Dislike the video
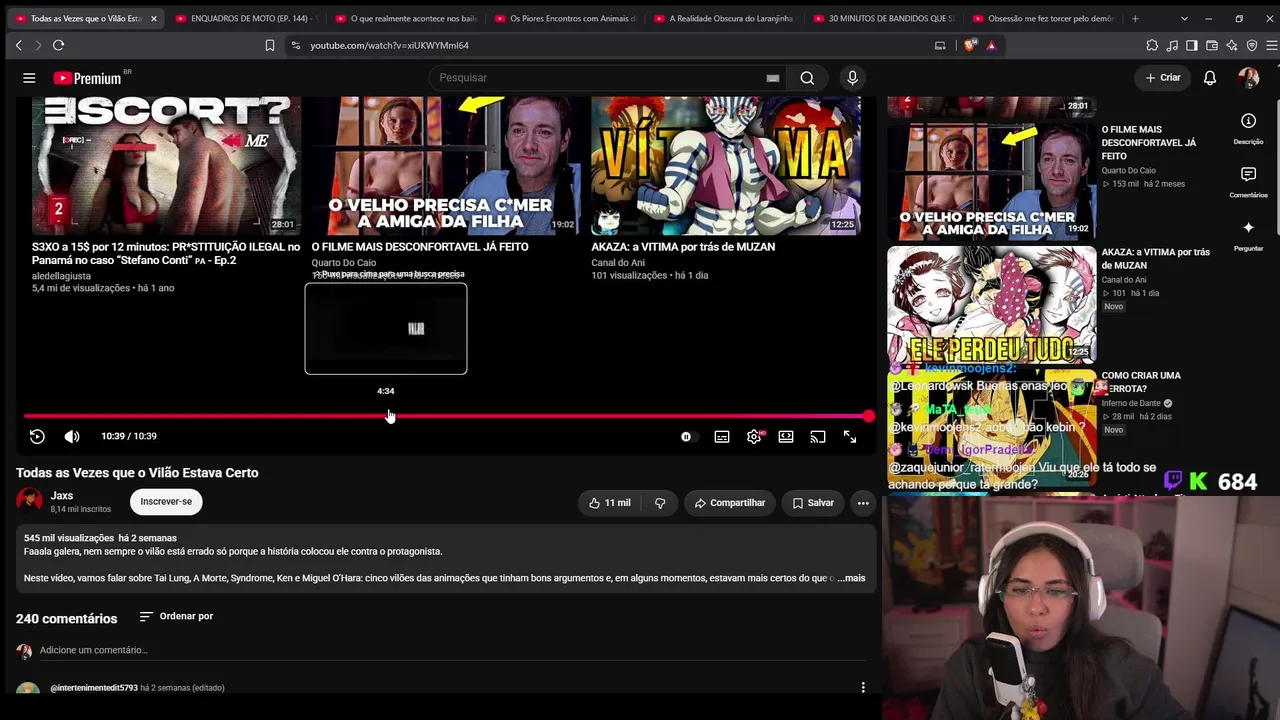The image size is (1280, 720). coord(660,503)
